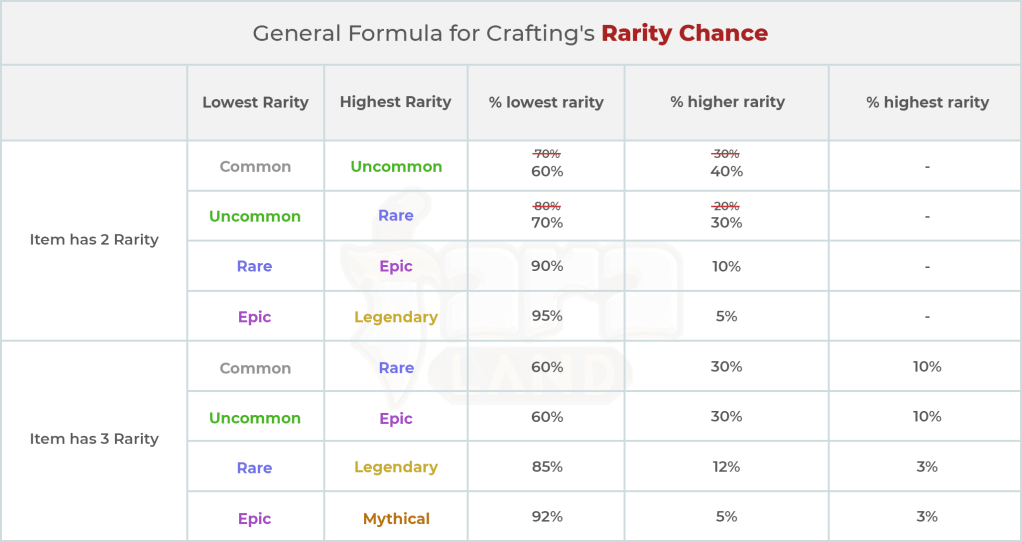The image size is (1022, 542).
Task: Select the "Highest Rarity" column header
Action: 395,102
